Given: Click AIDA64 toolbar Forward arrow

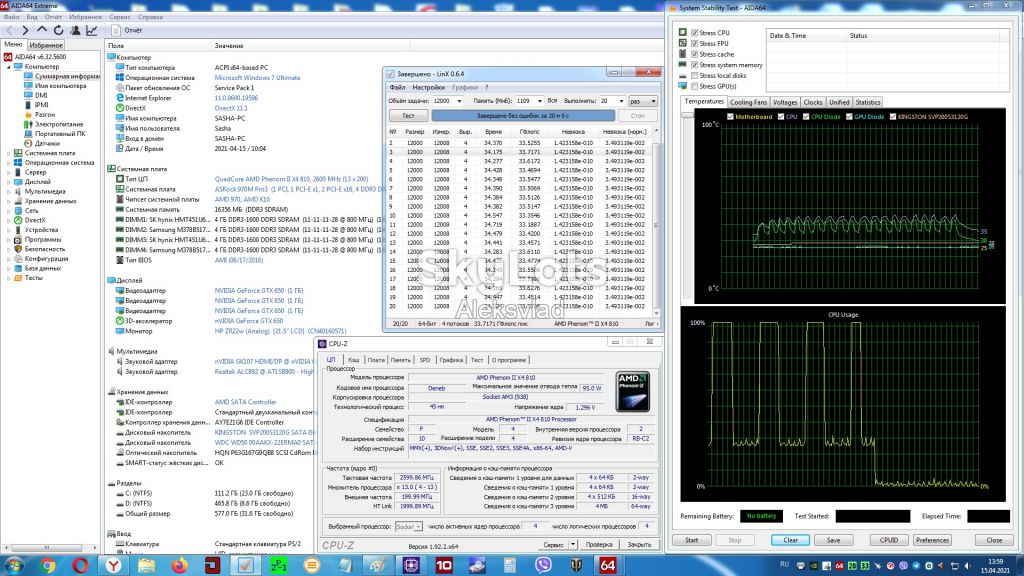Looking at the screenshot, I should [25, 30].
